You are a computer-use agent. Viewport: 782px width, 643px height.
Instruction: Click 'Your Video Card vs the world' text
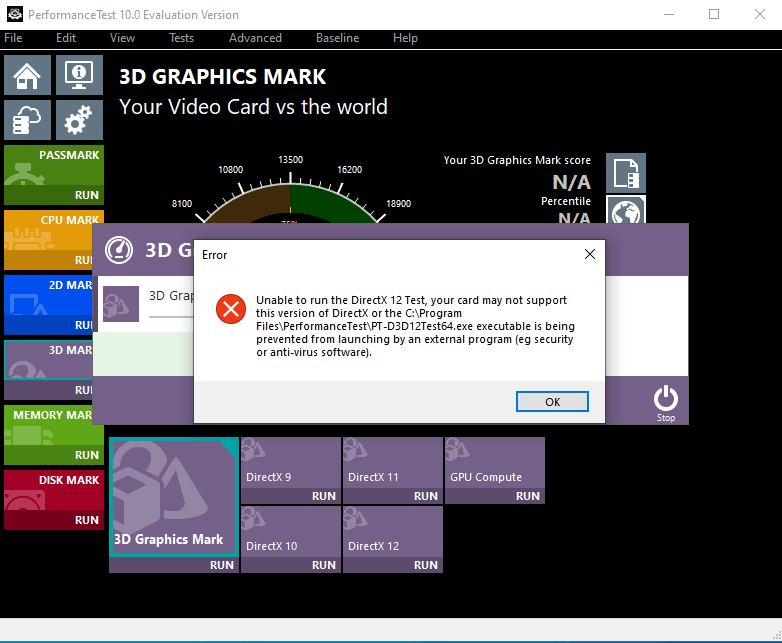pos(253,107)
